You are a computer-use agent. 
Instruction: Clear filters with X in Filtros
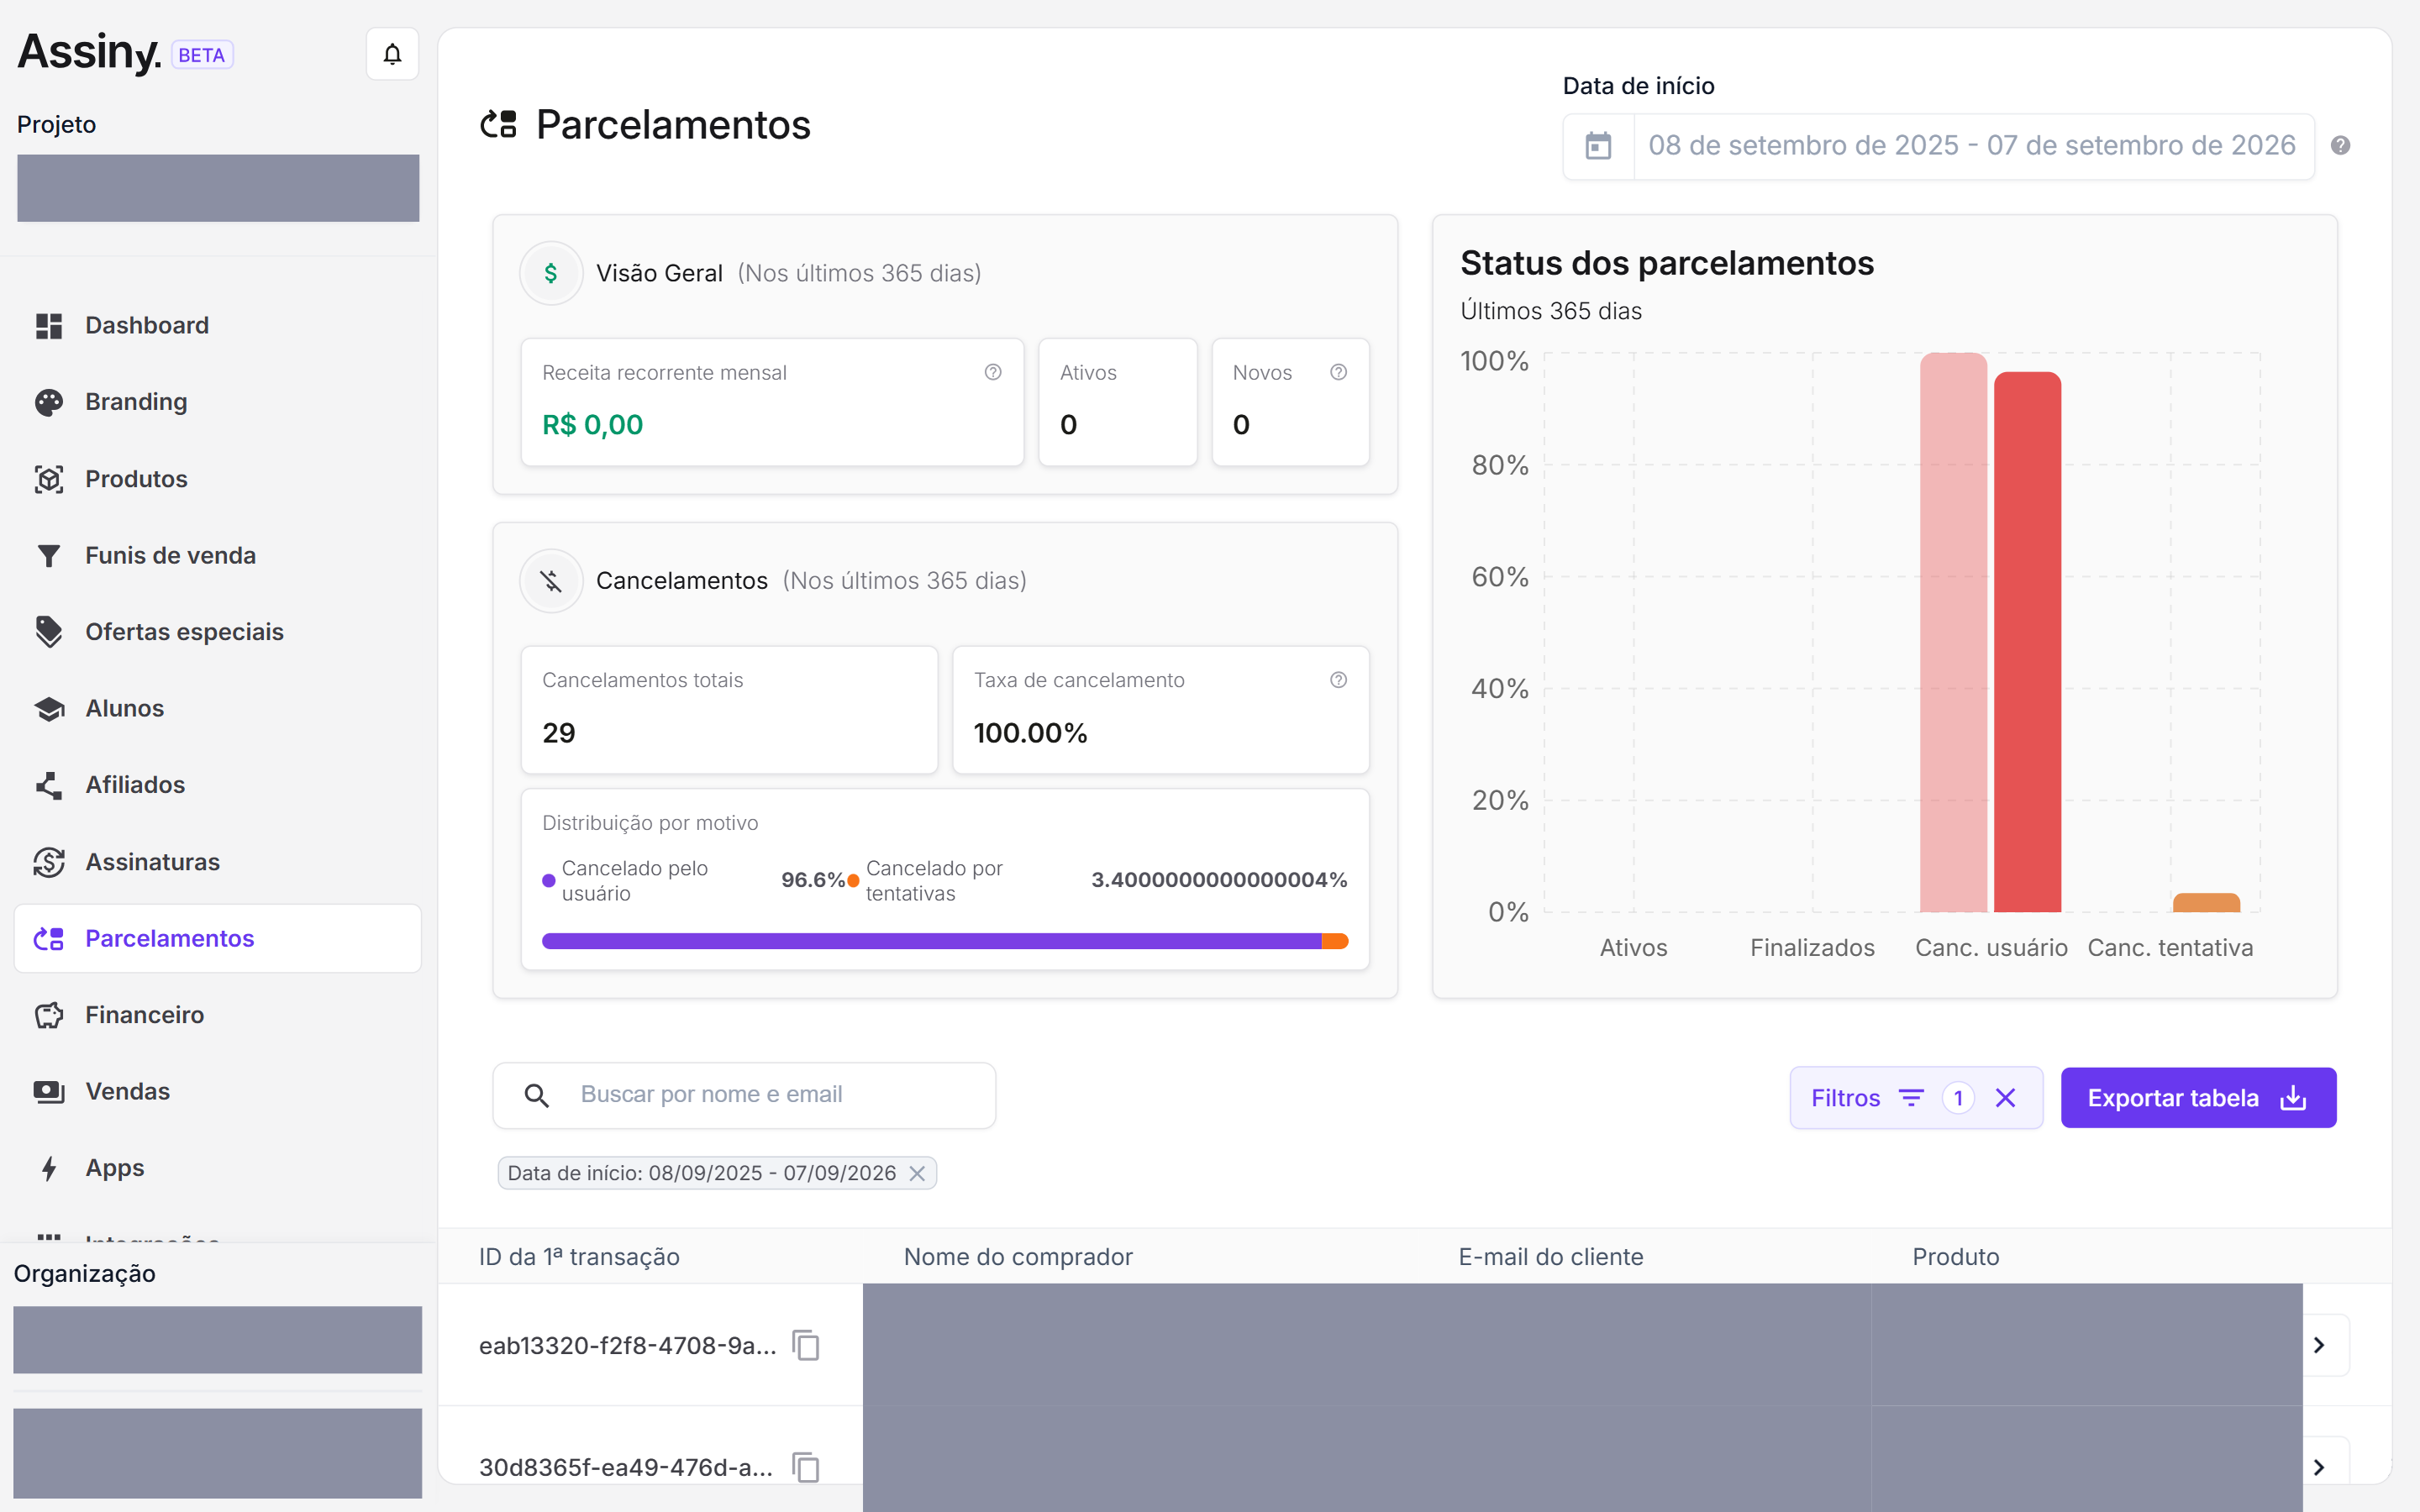tap(2005, 1098)
